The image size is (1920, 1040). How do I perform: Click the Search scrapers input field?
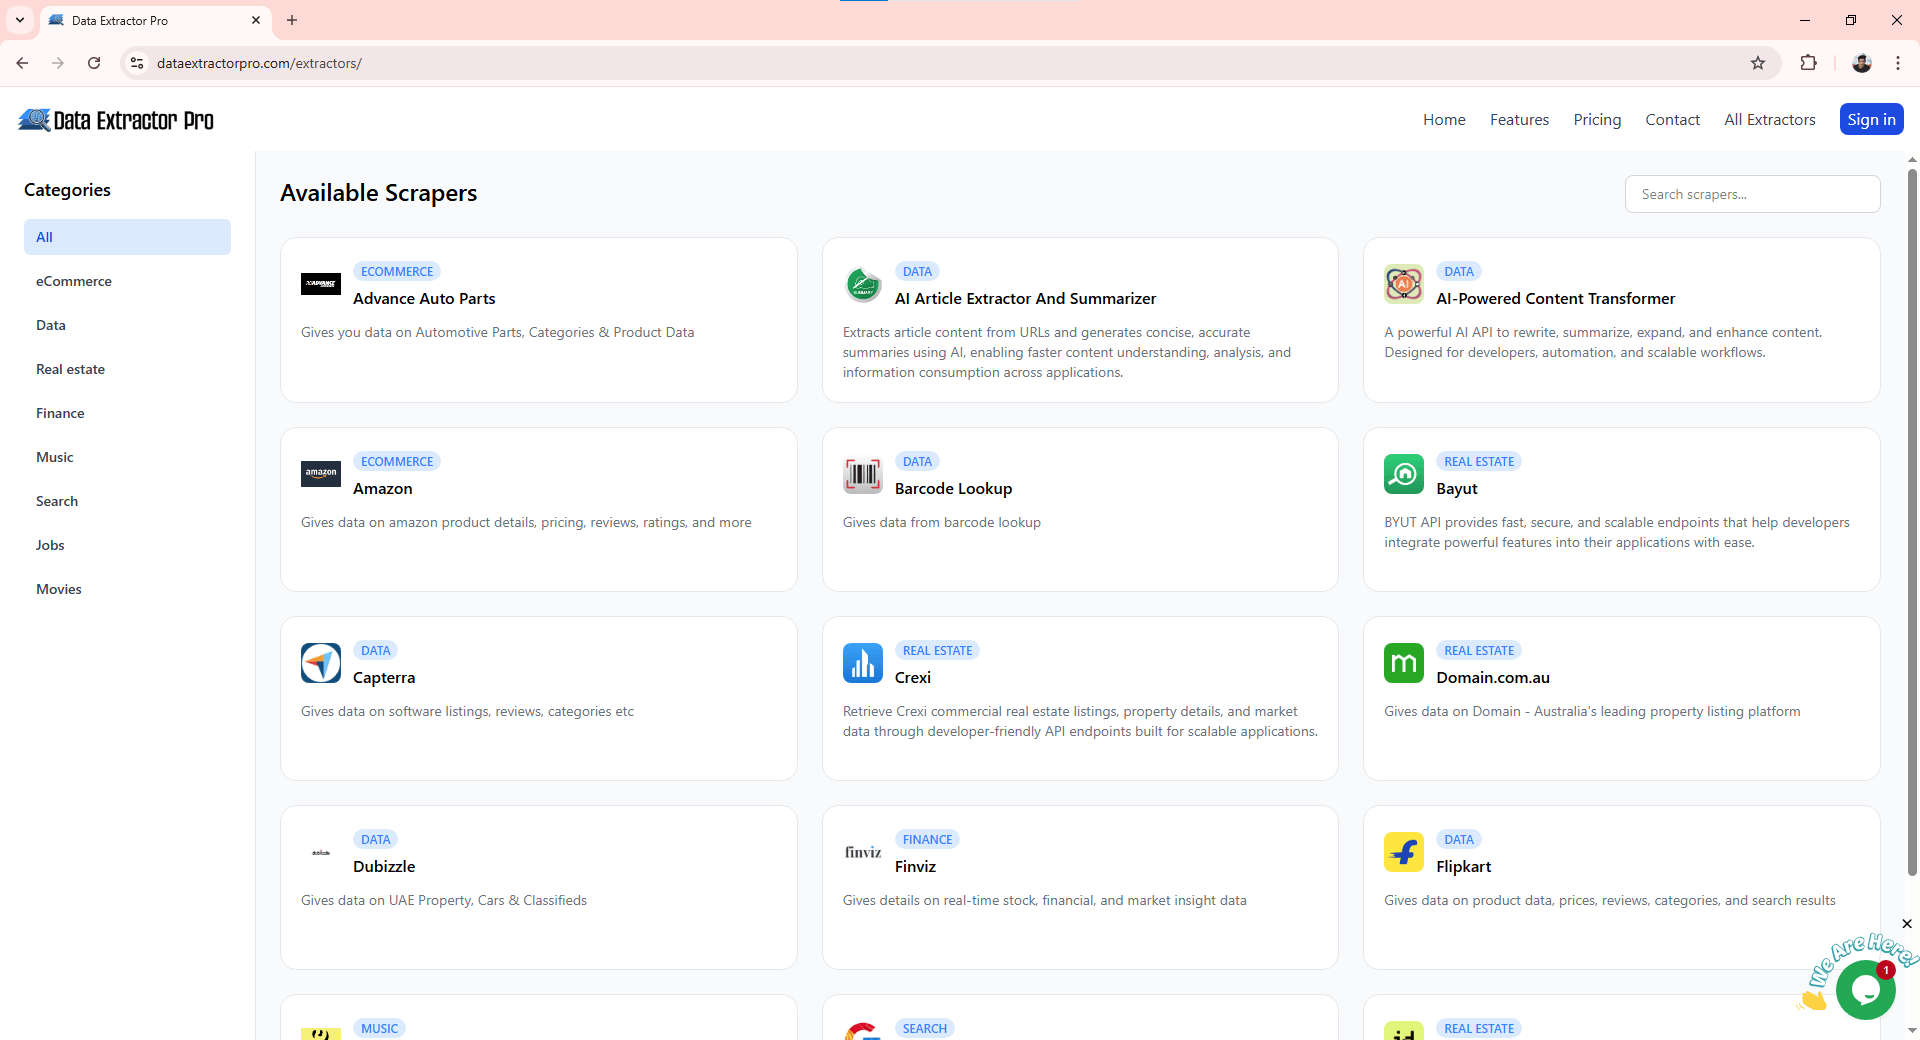(x=1752, y=194)
